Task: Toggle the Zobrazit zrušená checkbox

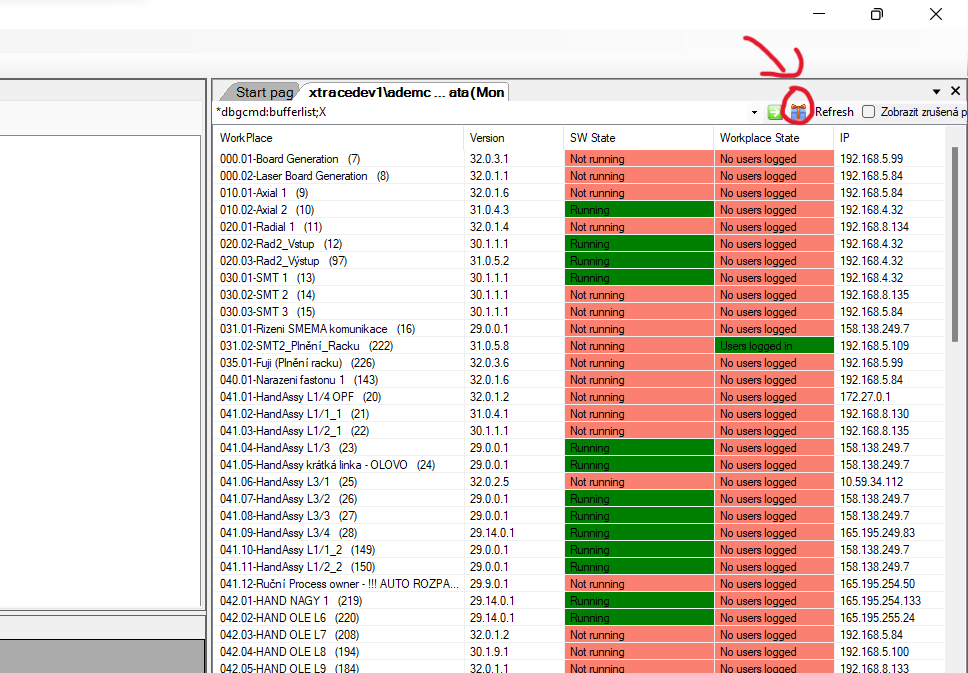Action: (x=868, y=112)
